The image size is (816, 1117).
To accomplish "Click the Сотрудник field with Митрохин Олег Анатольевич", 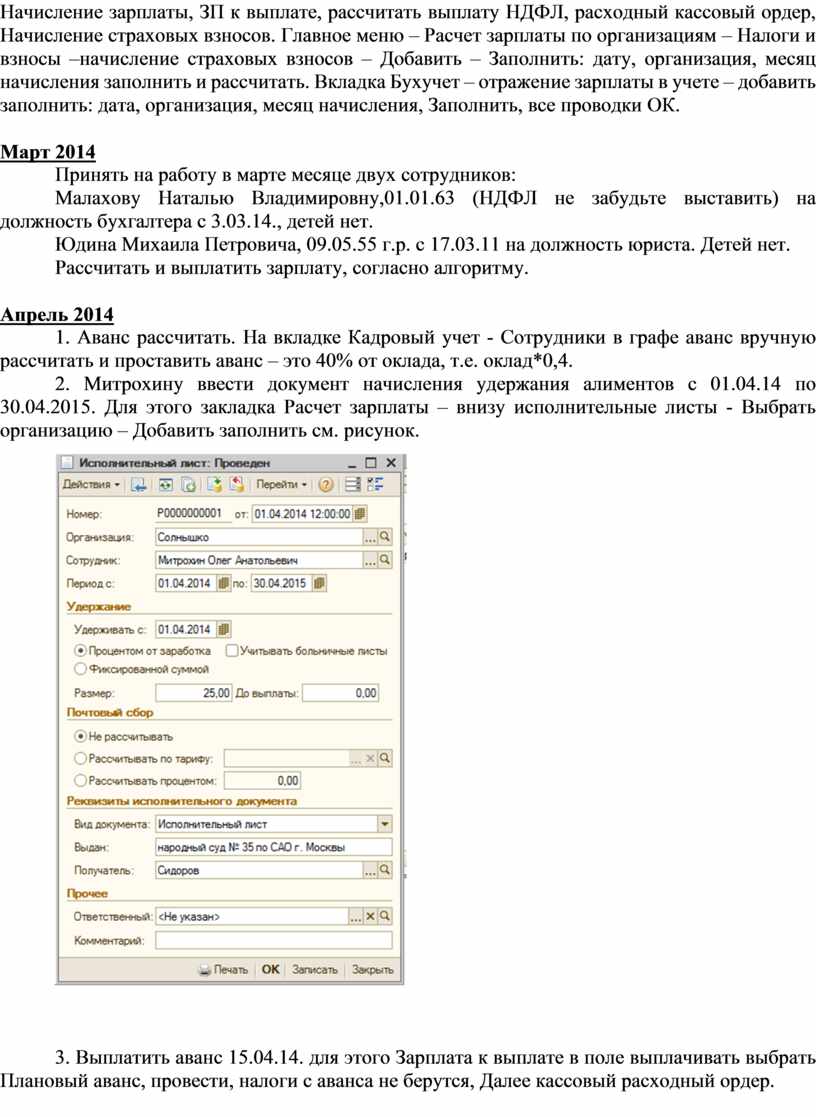I will 259,561.
